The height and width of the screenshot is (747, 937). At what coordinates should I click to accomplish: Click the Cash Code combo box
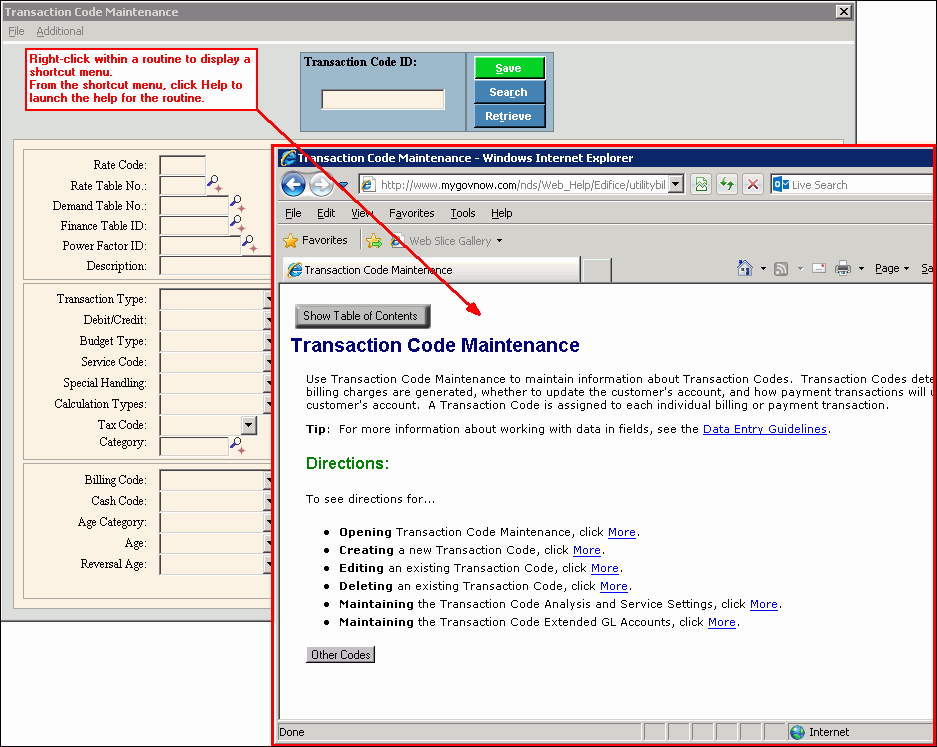click(215, 501)
